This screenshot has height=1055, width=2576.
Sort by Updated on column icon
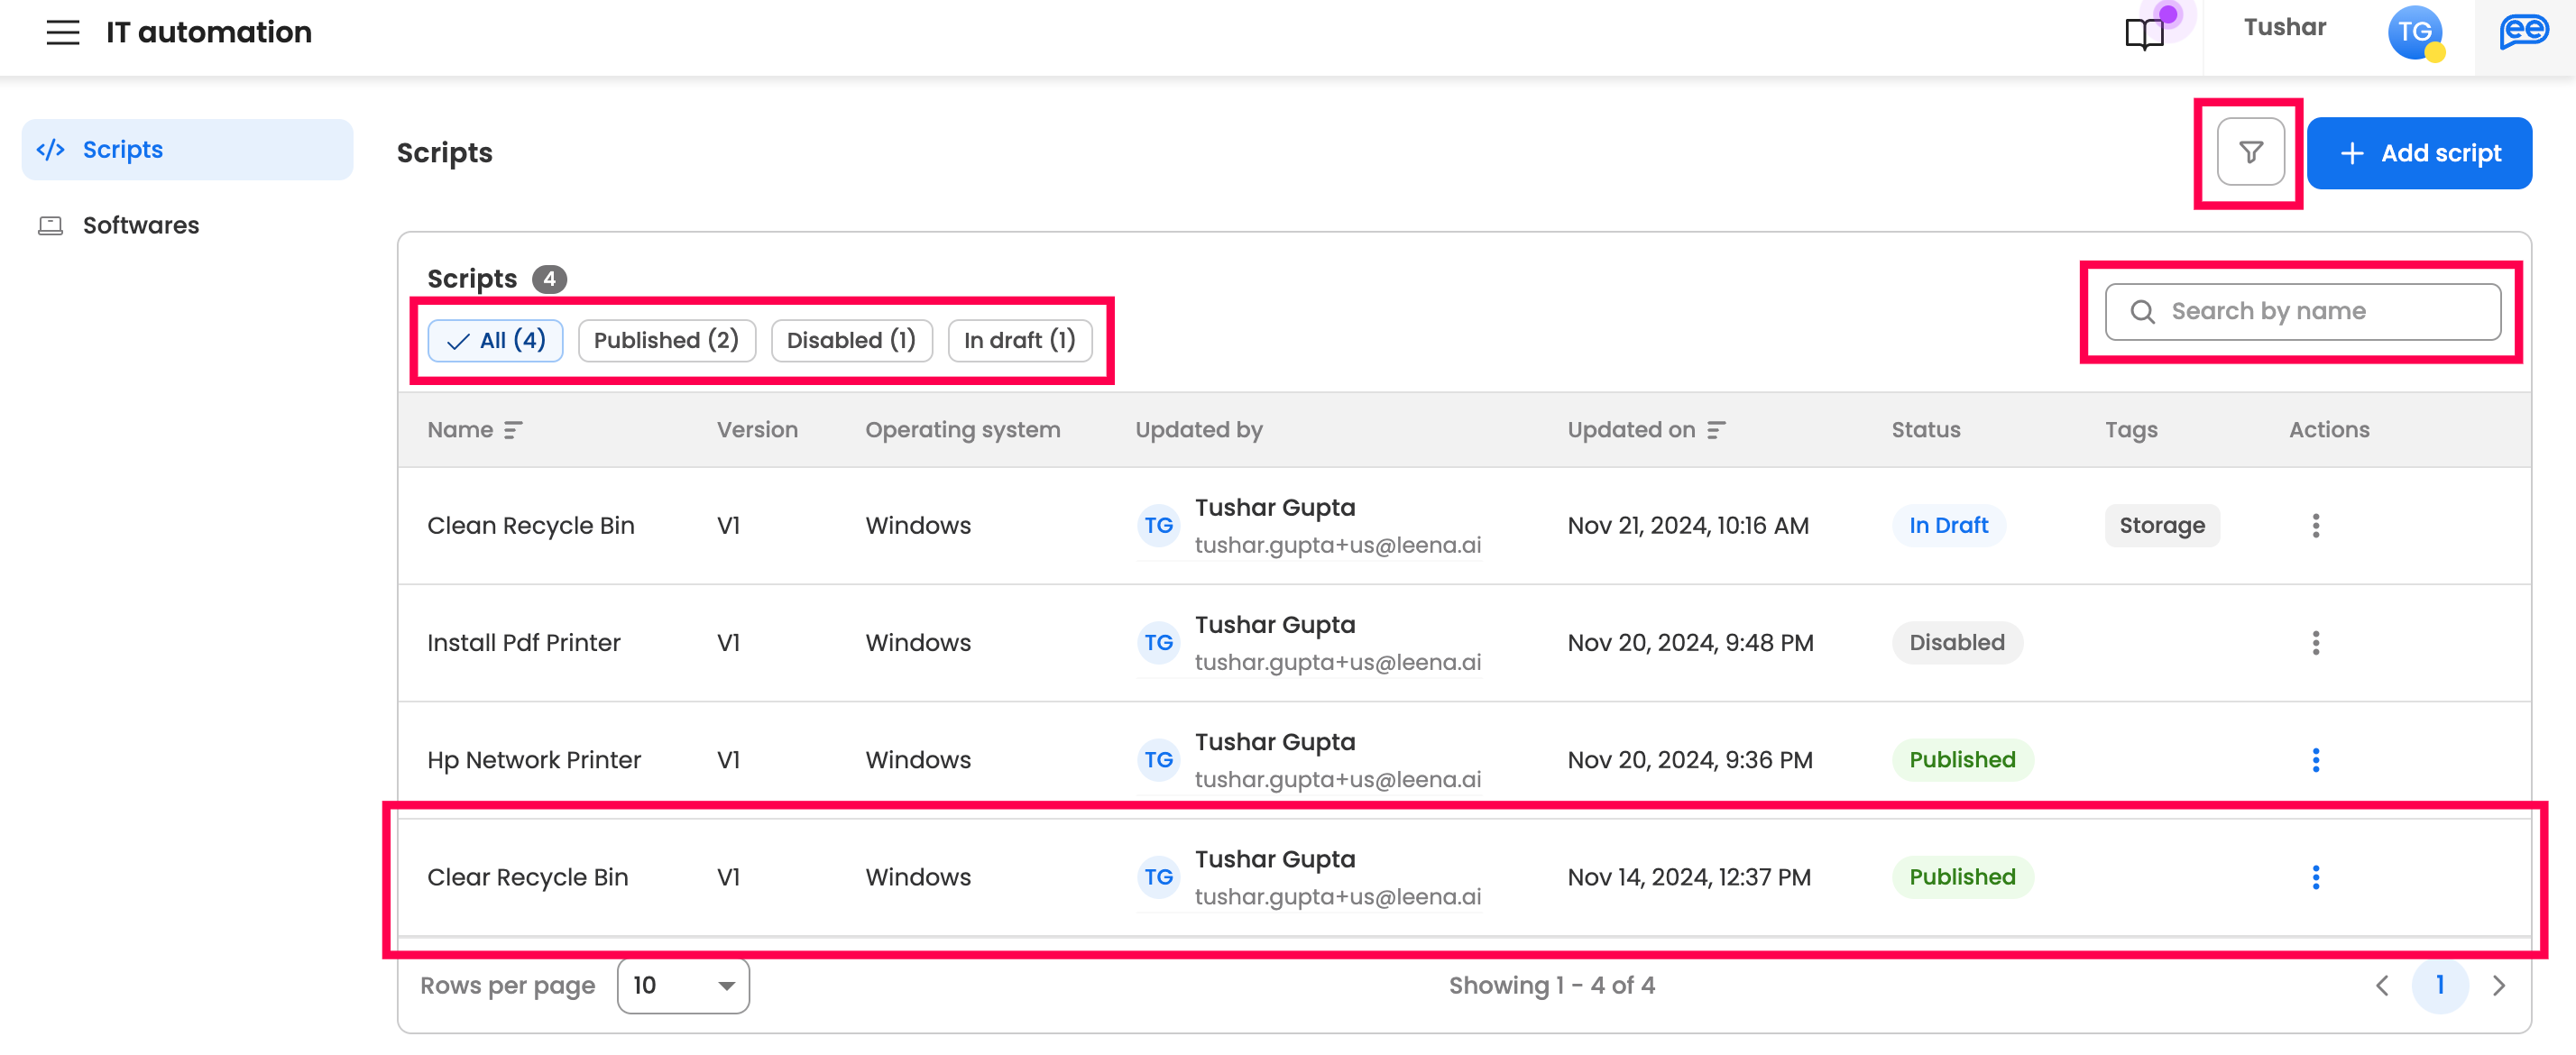[x=1716, y=430]
